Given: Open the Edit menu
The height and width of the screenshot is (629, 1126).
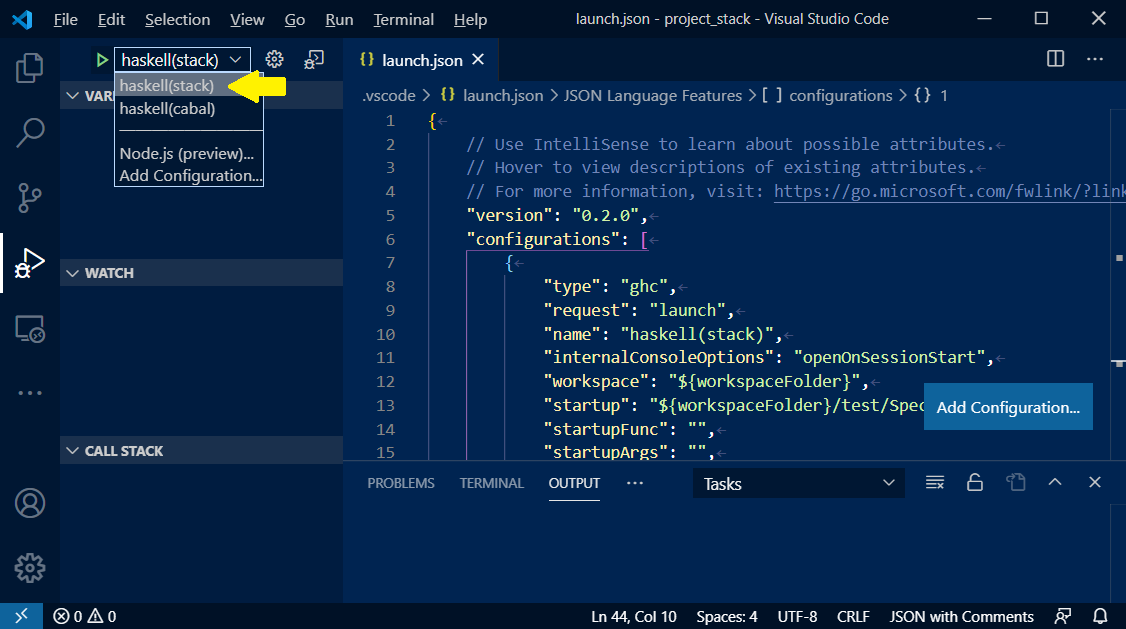Looking at the screenshot, I should pyautogui.click(x=111, y=19).
